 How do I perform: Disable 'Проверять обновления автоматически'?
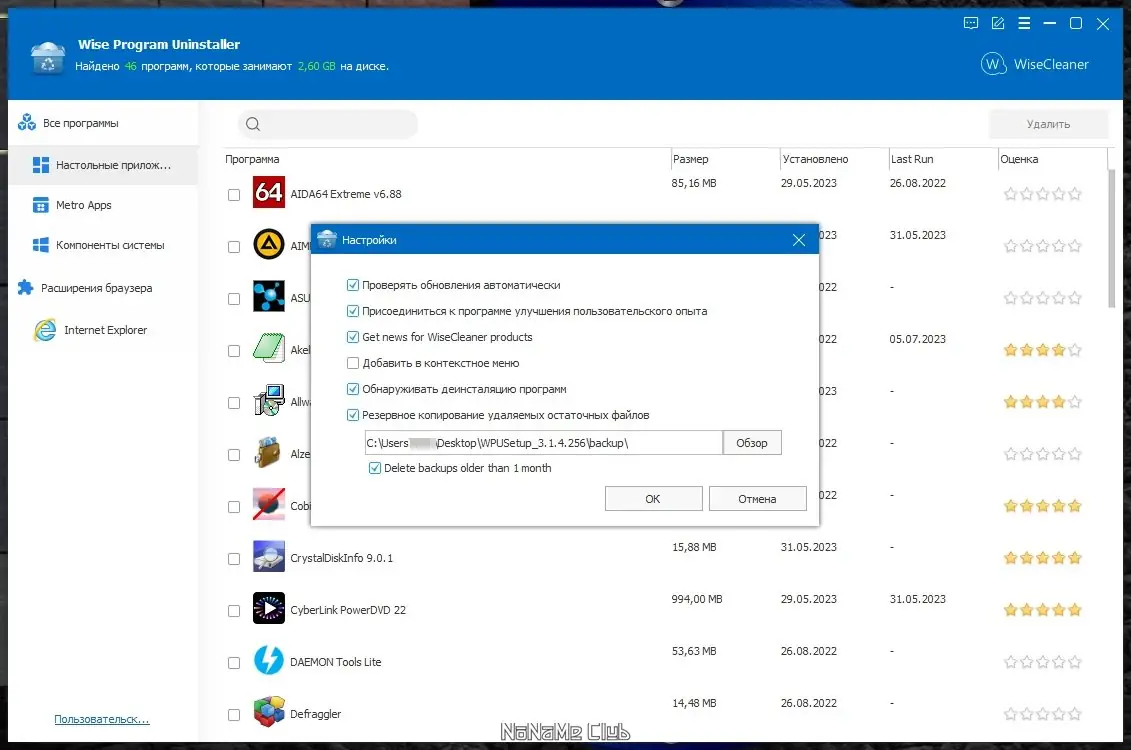354,284
